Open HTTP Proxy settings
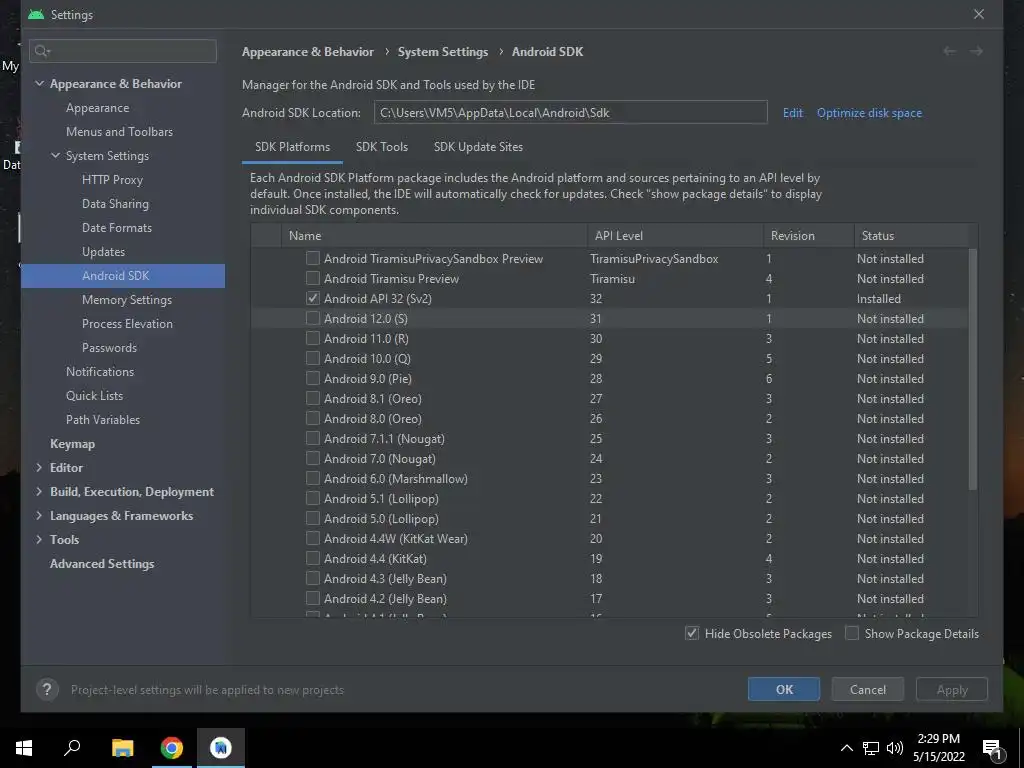The width and height of the screenshot is (1024, 768). pyautogui.click(x=112, y=180)
